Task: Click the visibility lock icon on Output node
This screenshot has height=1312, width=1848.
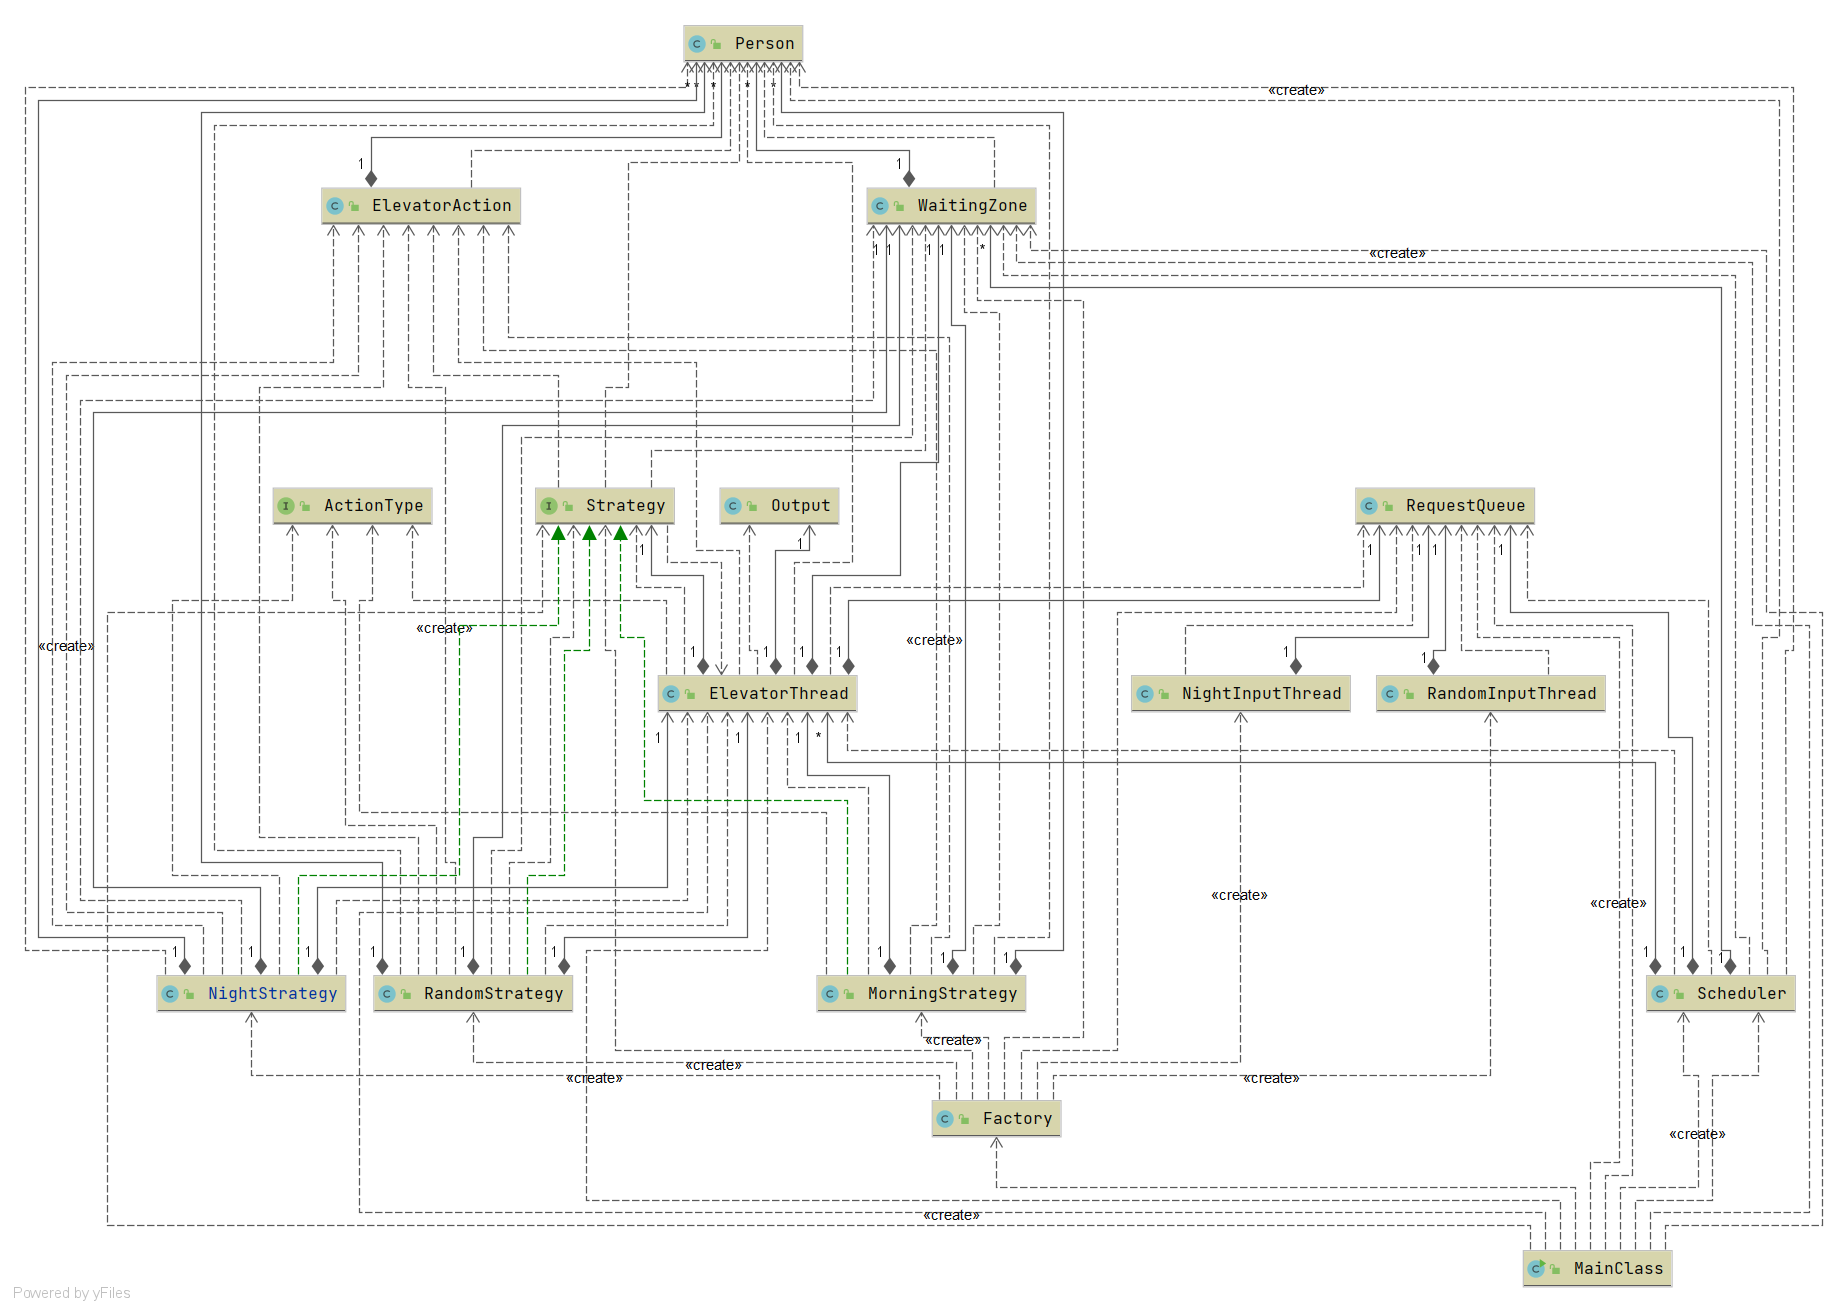Action: (x=752, y=506)
